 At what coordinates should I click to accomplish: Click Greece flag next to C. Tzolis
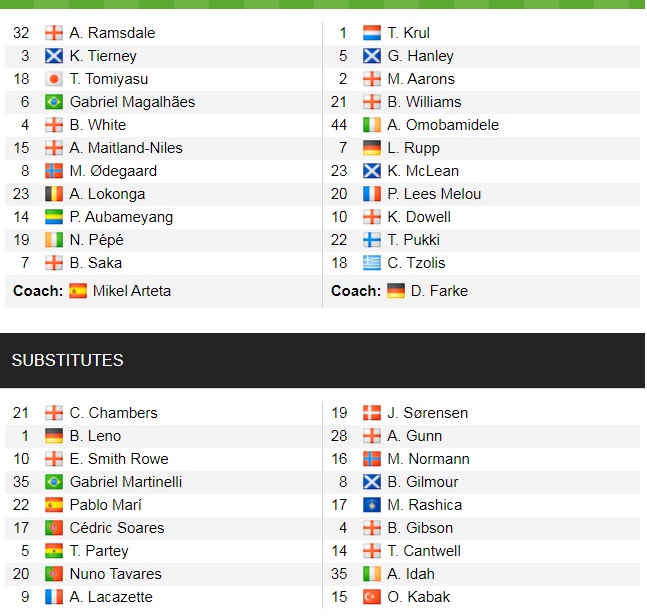pyautogui.click(x=372, y=263)
